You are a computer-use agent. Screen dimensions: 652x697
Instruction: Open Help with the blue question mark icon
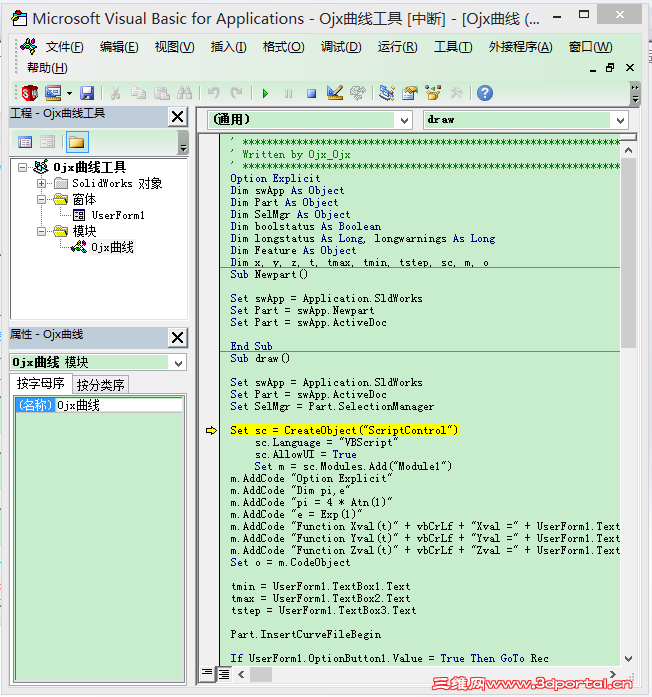tap(485, 93)
